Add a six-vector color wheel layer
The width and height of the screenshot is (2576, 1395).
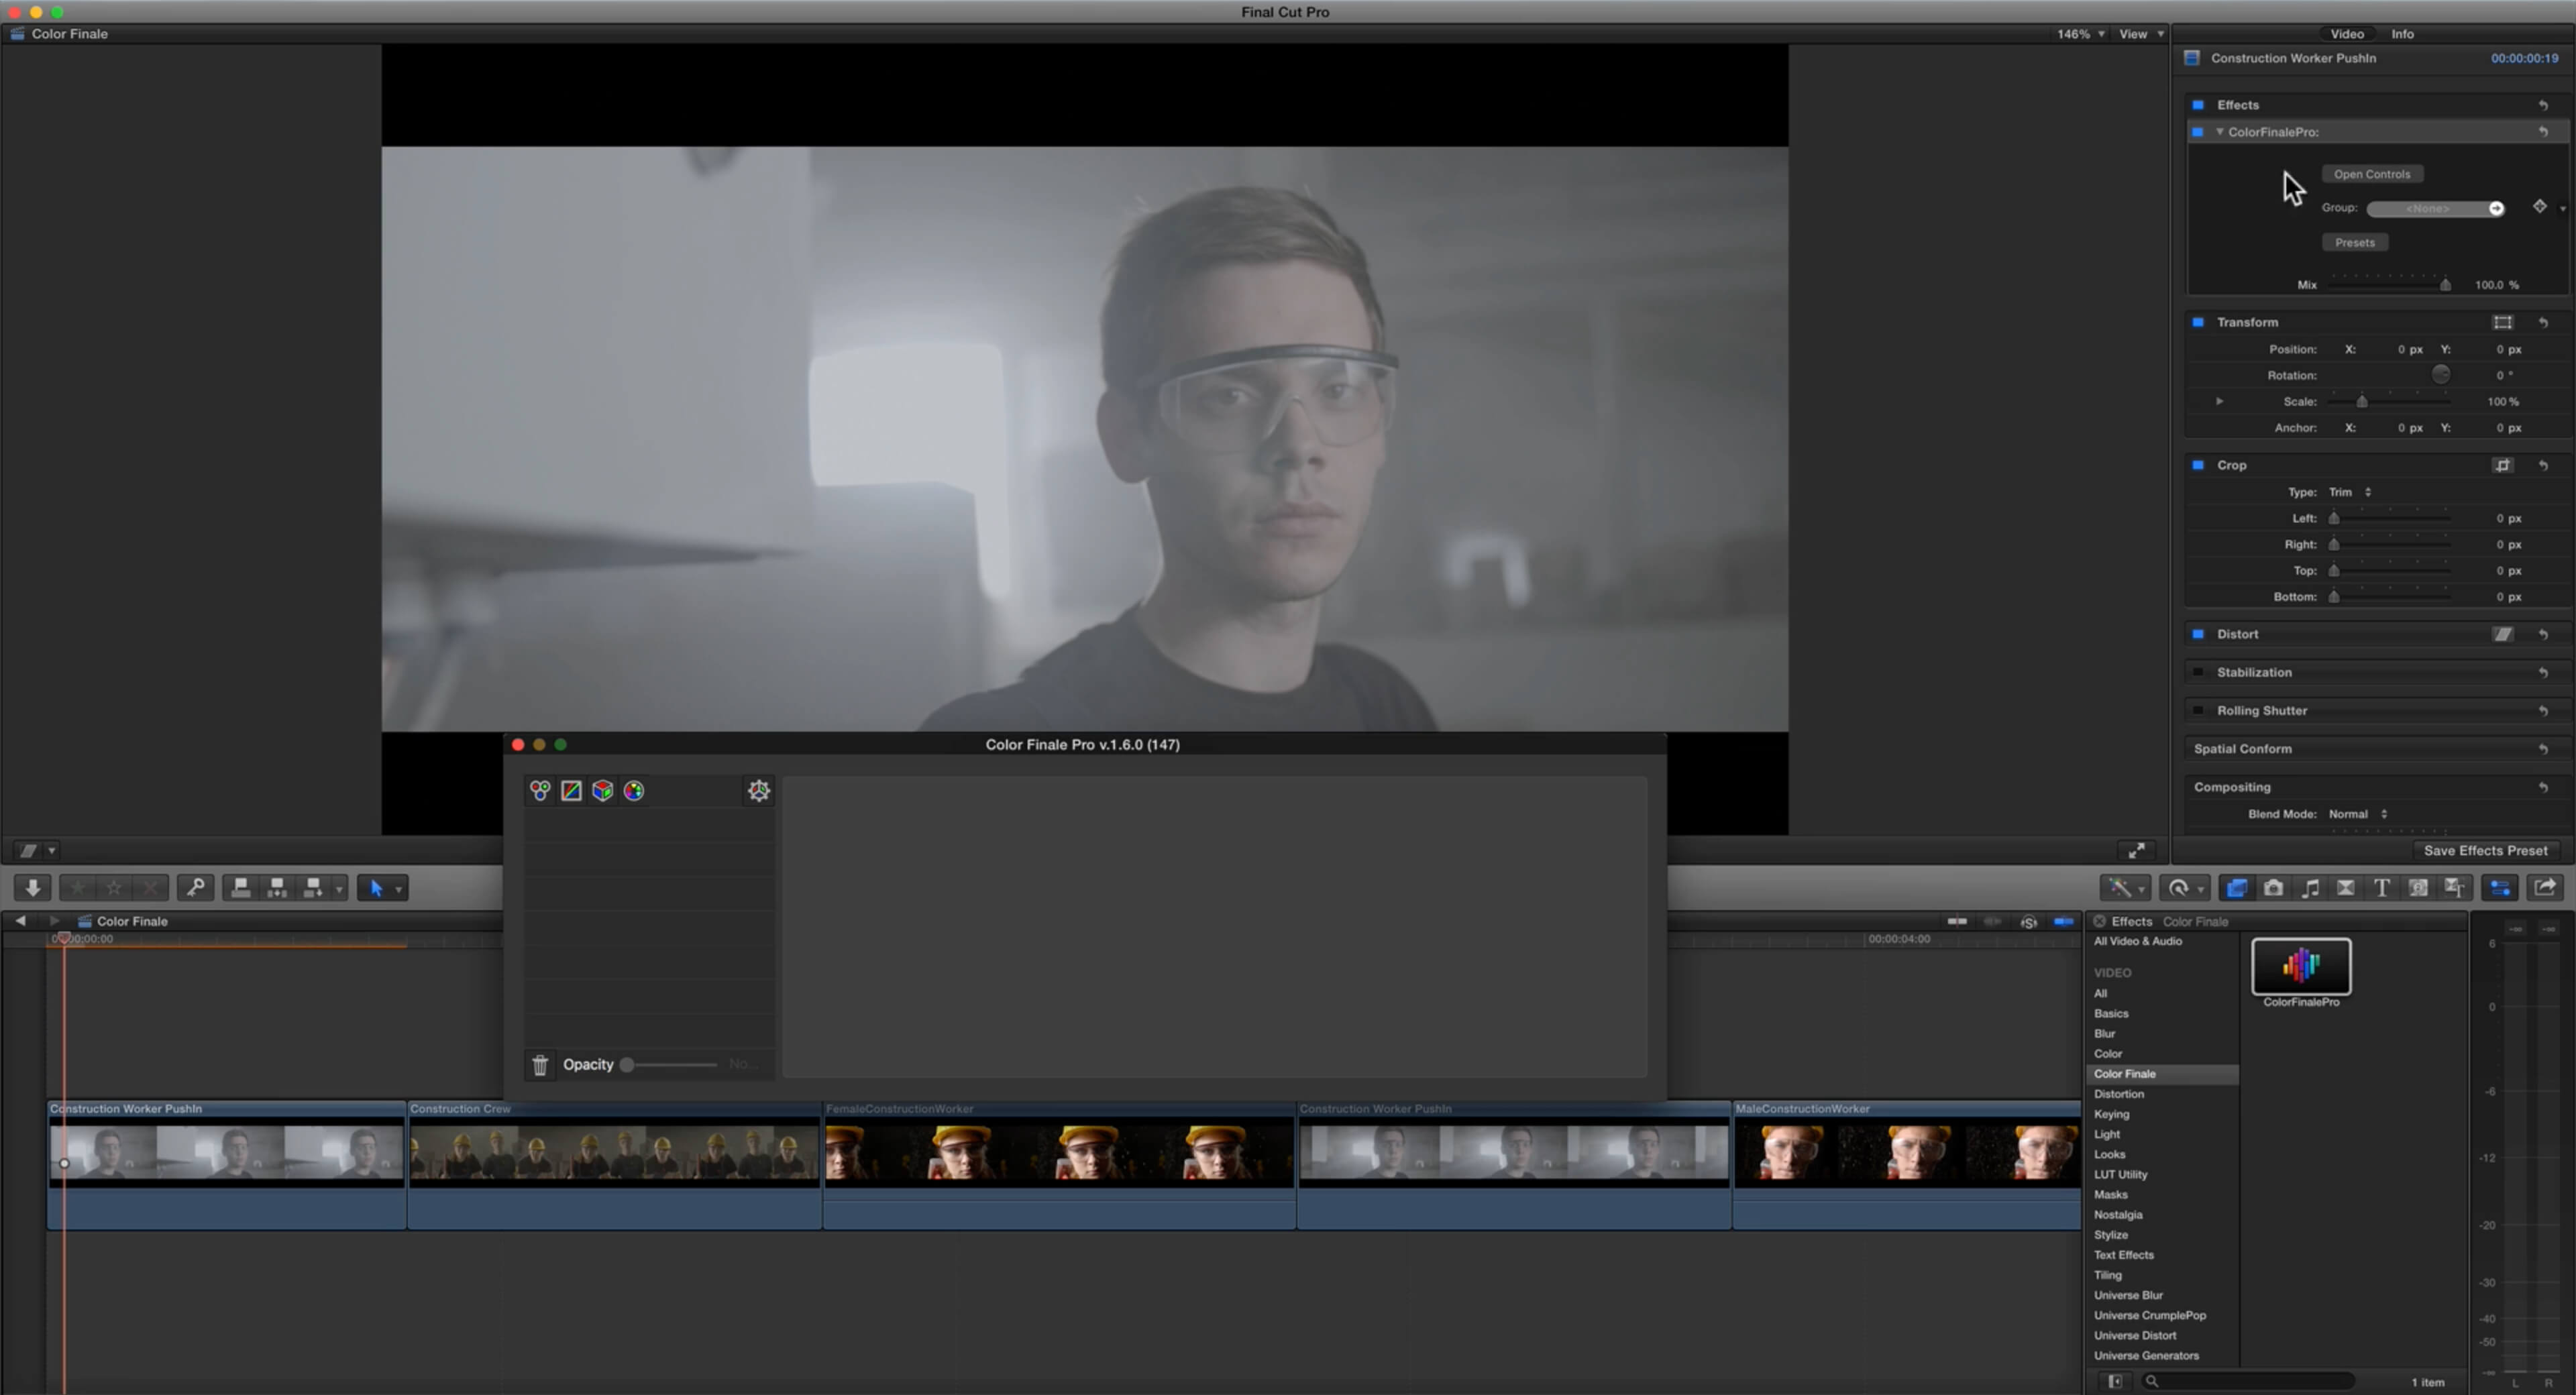[x=634, y=791]
